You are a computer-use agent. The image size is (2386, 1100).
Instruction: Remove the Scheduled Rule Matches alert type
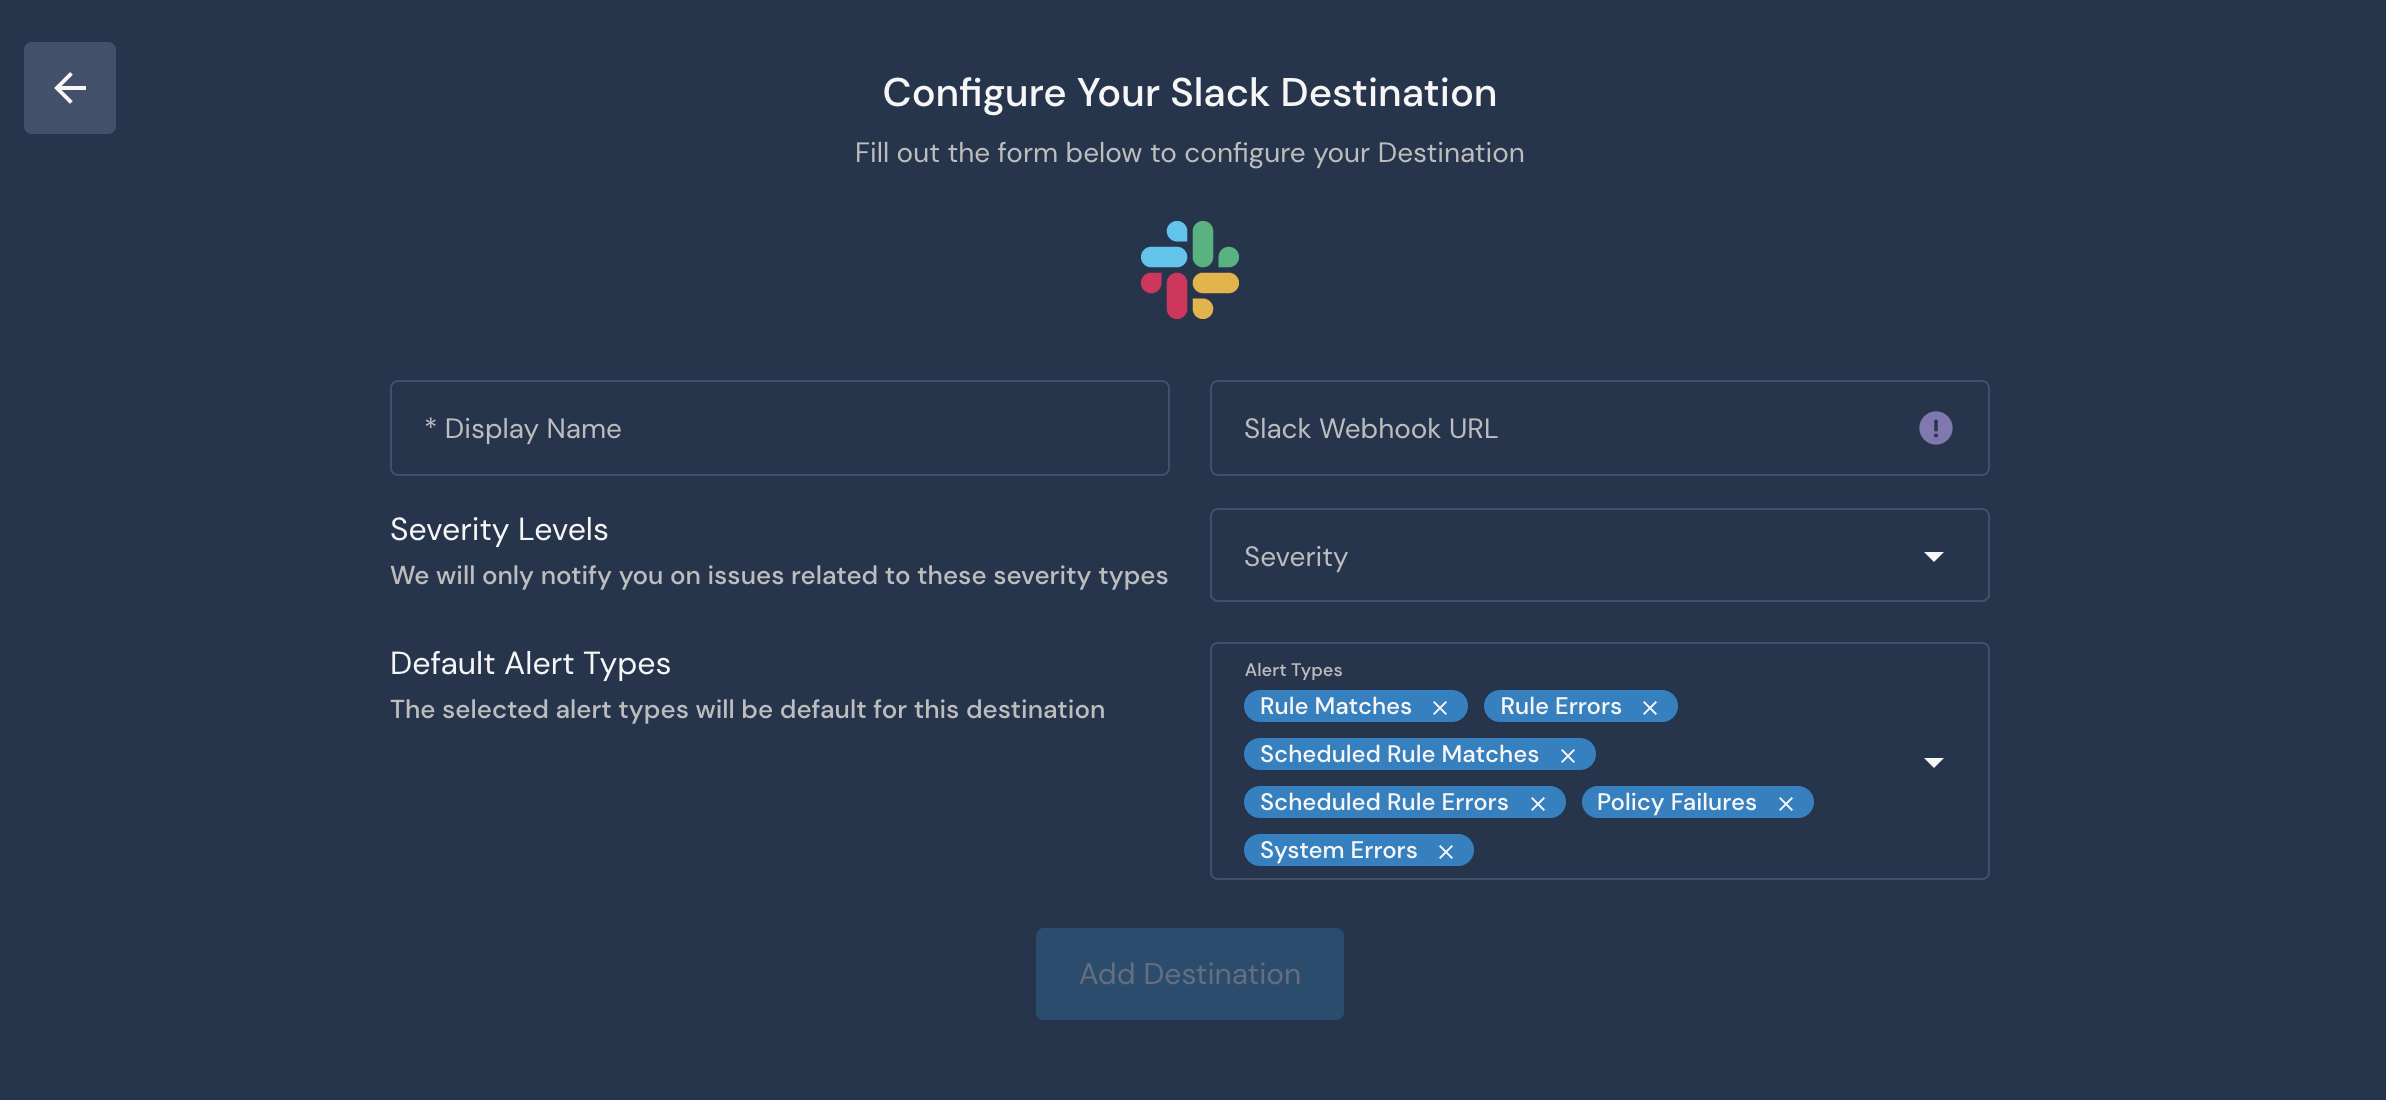coord(1567,754)
